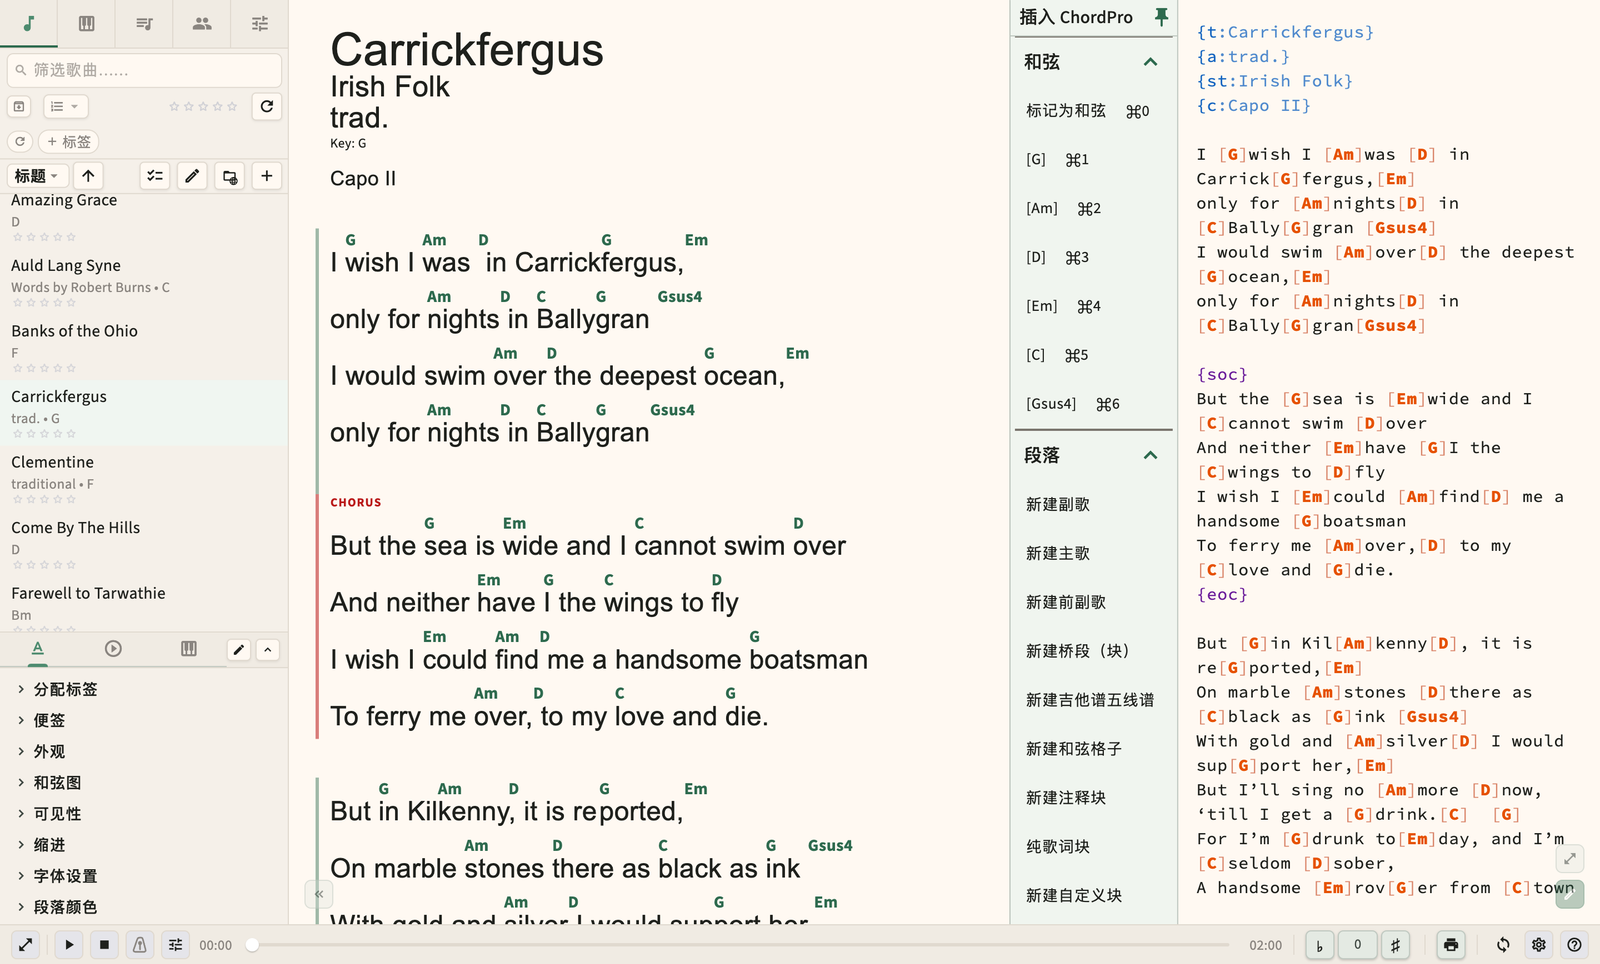The width and height of the screenshot is (1600, 964).
Task: Click the playback progress slider handle
Action: (253, 945)
